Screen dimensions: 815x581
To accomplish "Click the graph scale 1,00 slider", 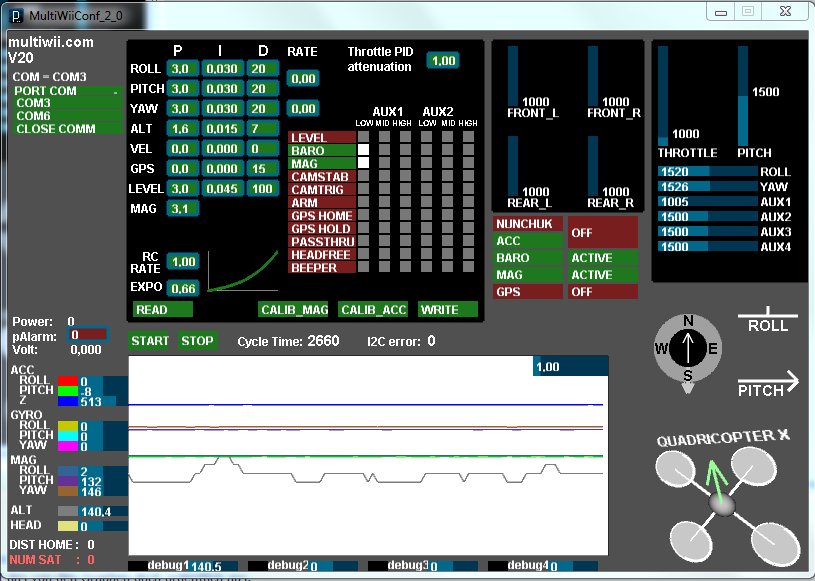I will [x=571, y=366].
